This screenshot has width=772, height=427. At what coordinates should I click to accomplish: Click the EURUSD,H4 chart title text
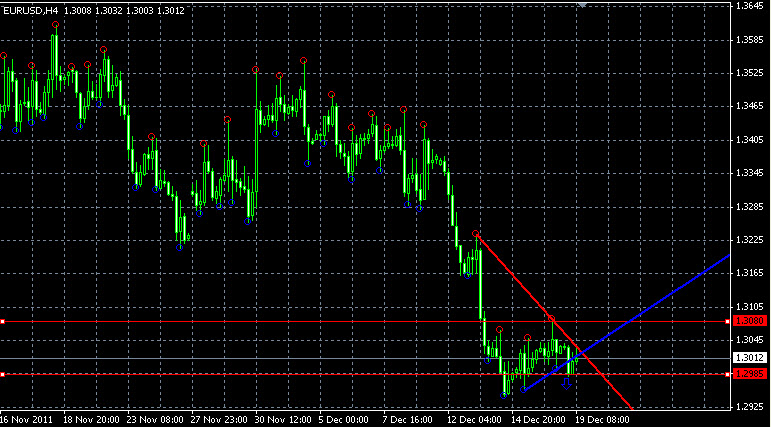pyautogui.click(x=31, y=10)
